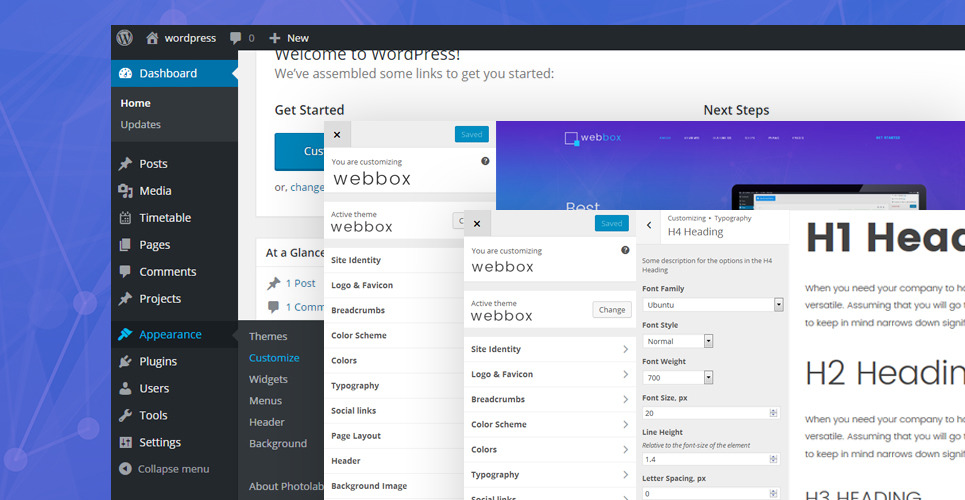The image size is (965, 500).
Task: Open Plugins via its plug icon
Action: coord(125,362)
